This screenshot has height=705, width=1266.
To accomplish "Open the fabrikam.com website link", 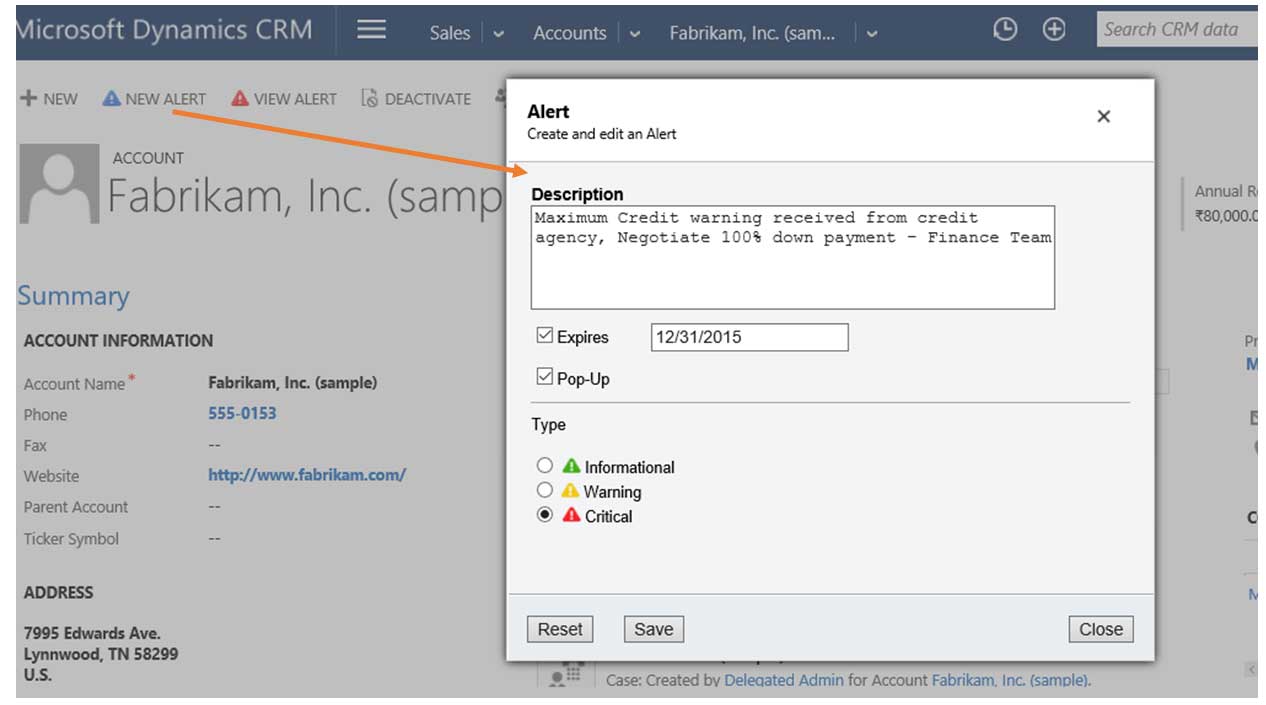I will 306,476.
